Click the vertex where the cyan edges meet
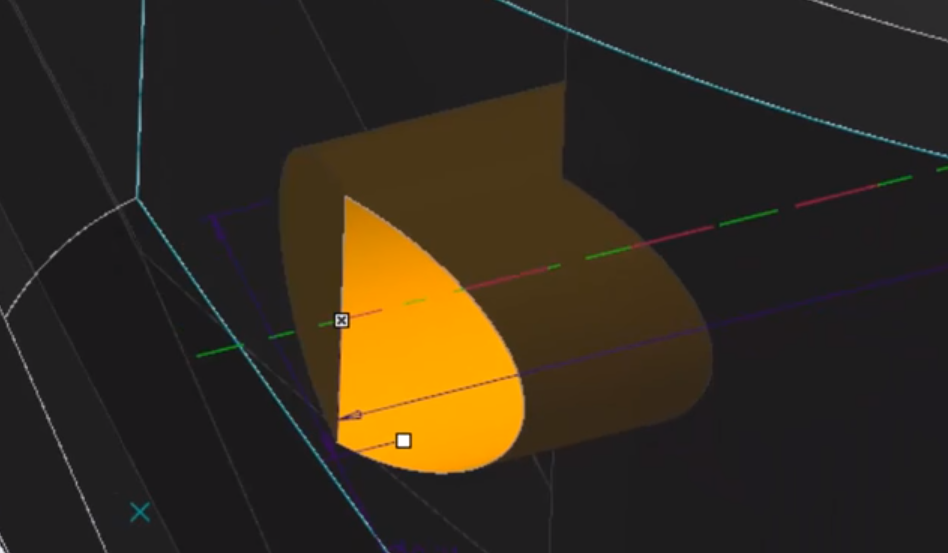 137,199
